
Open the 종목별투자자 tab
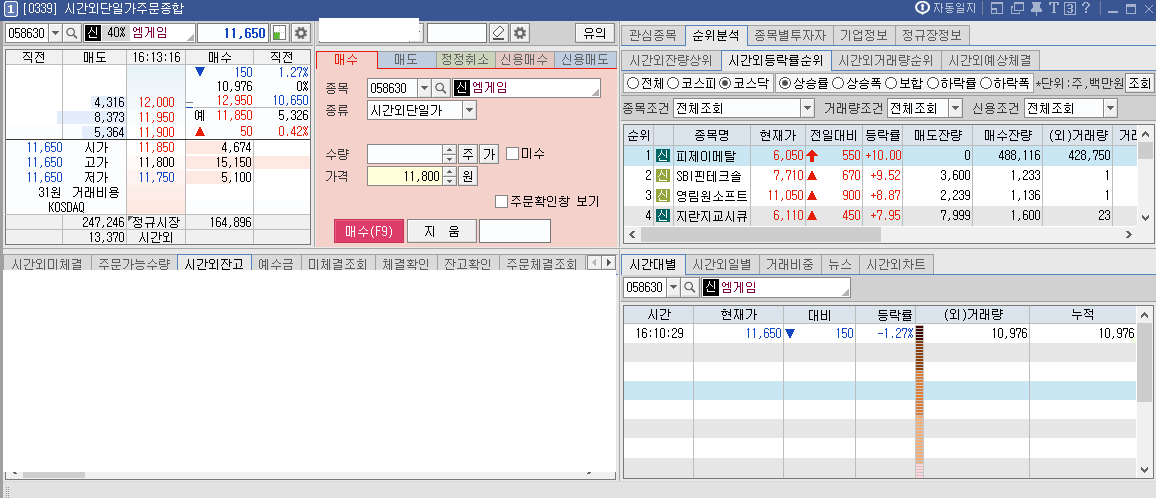pos(790,35)
